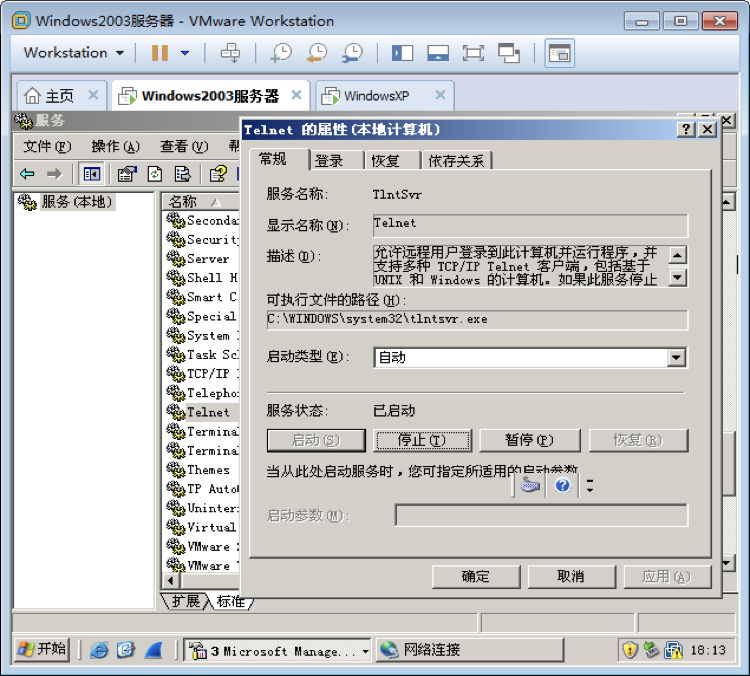Screen dimensions: 750x676
Task: Switch to the 扩展 view tab at bottom
Action: (186, 601)
